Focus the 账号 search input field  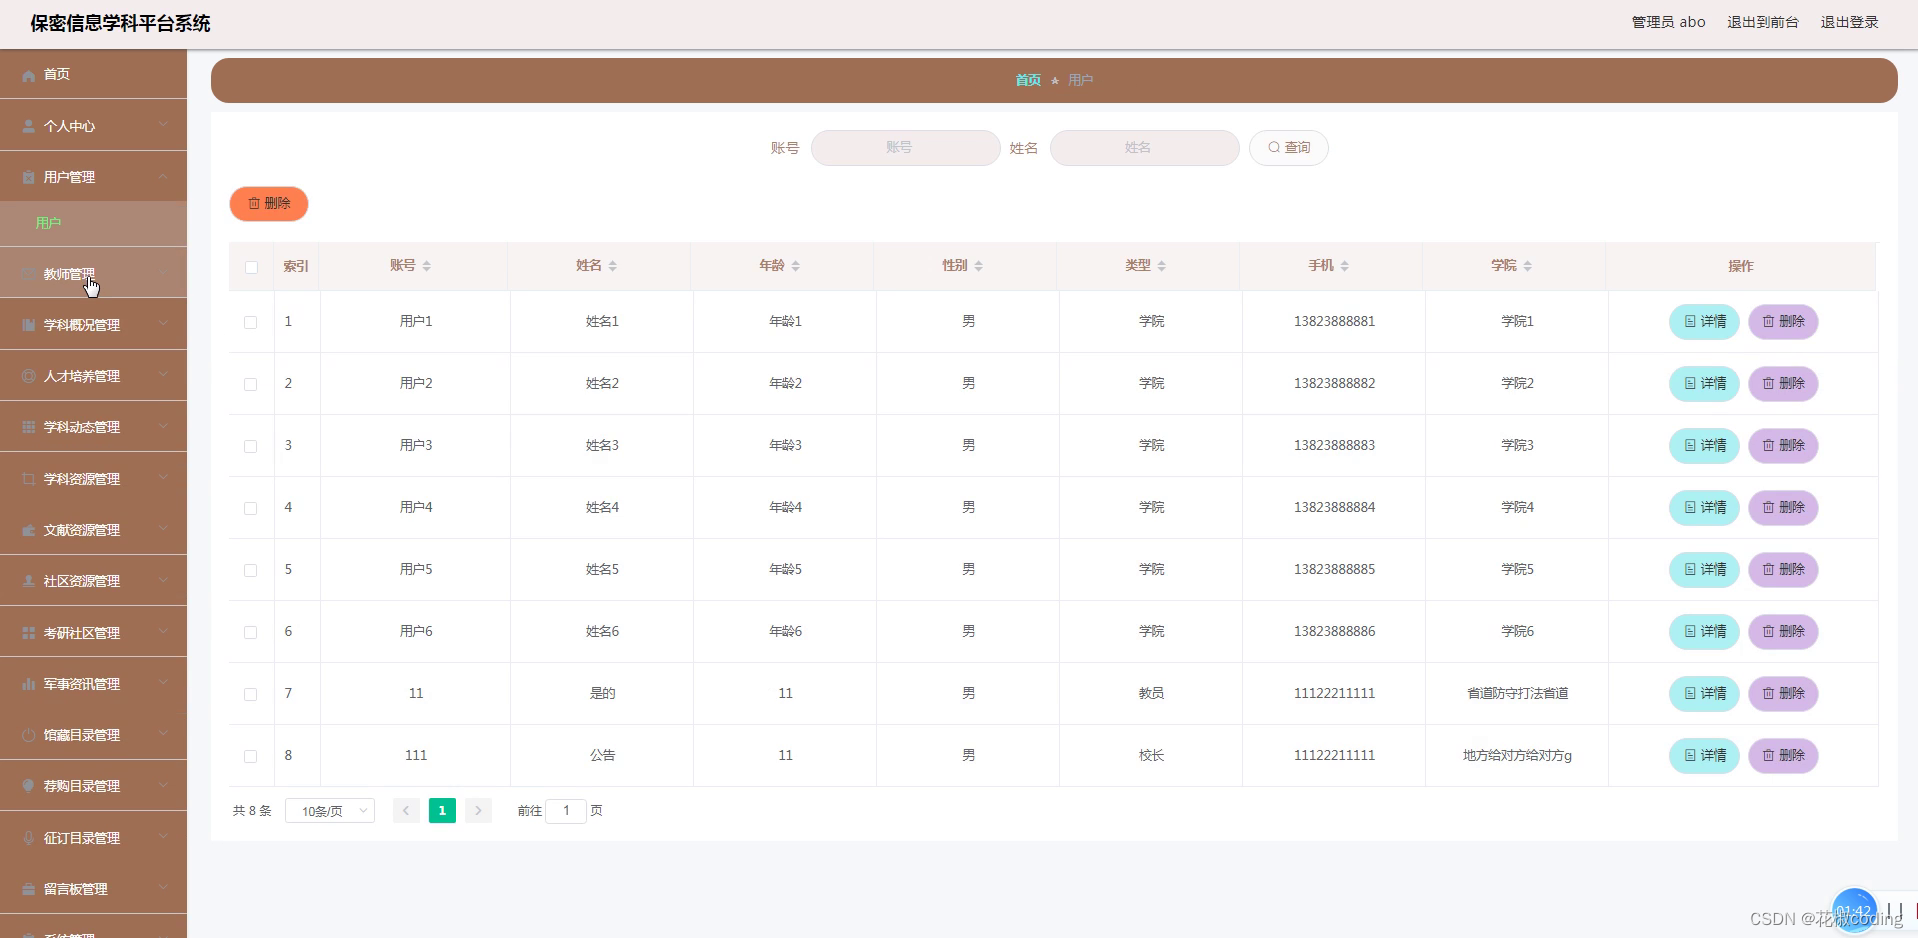[905, 148]
